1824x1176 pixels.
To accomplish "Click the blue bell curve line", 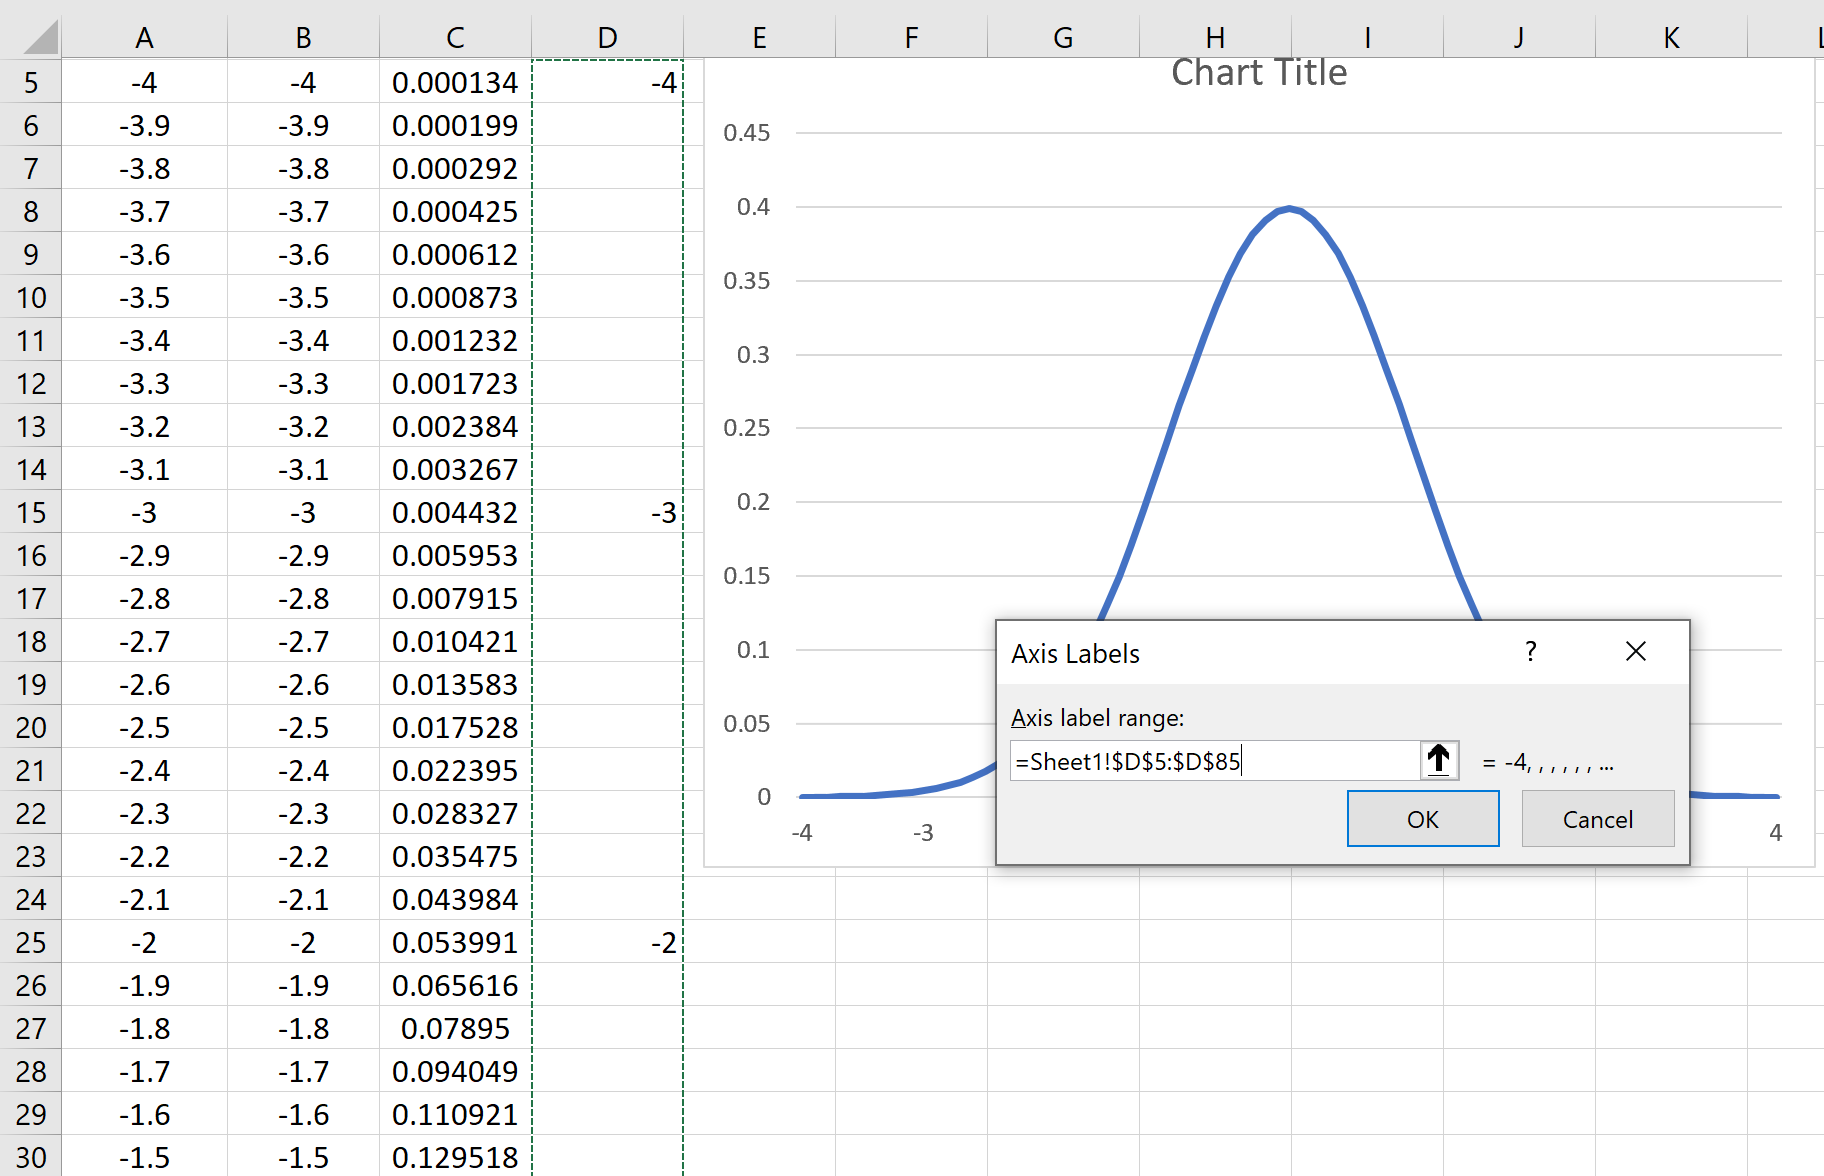I will coord(1290,210).
